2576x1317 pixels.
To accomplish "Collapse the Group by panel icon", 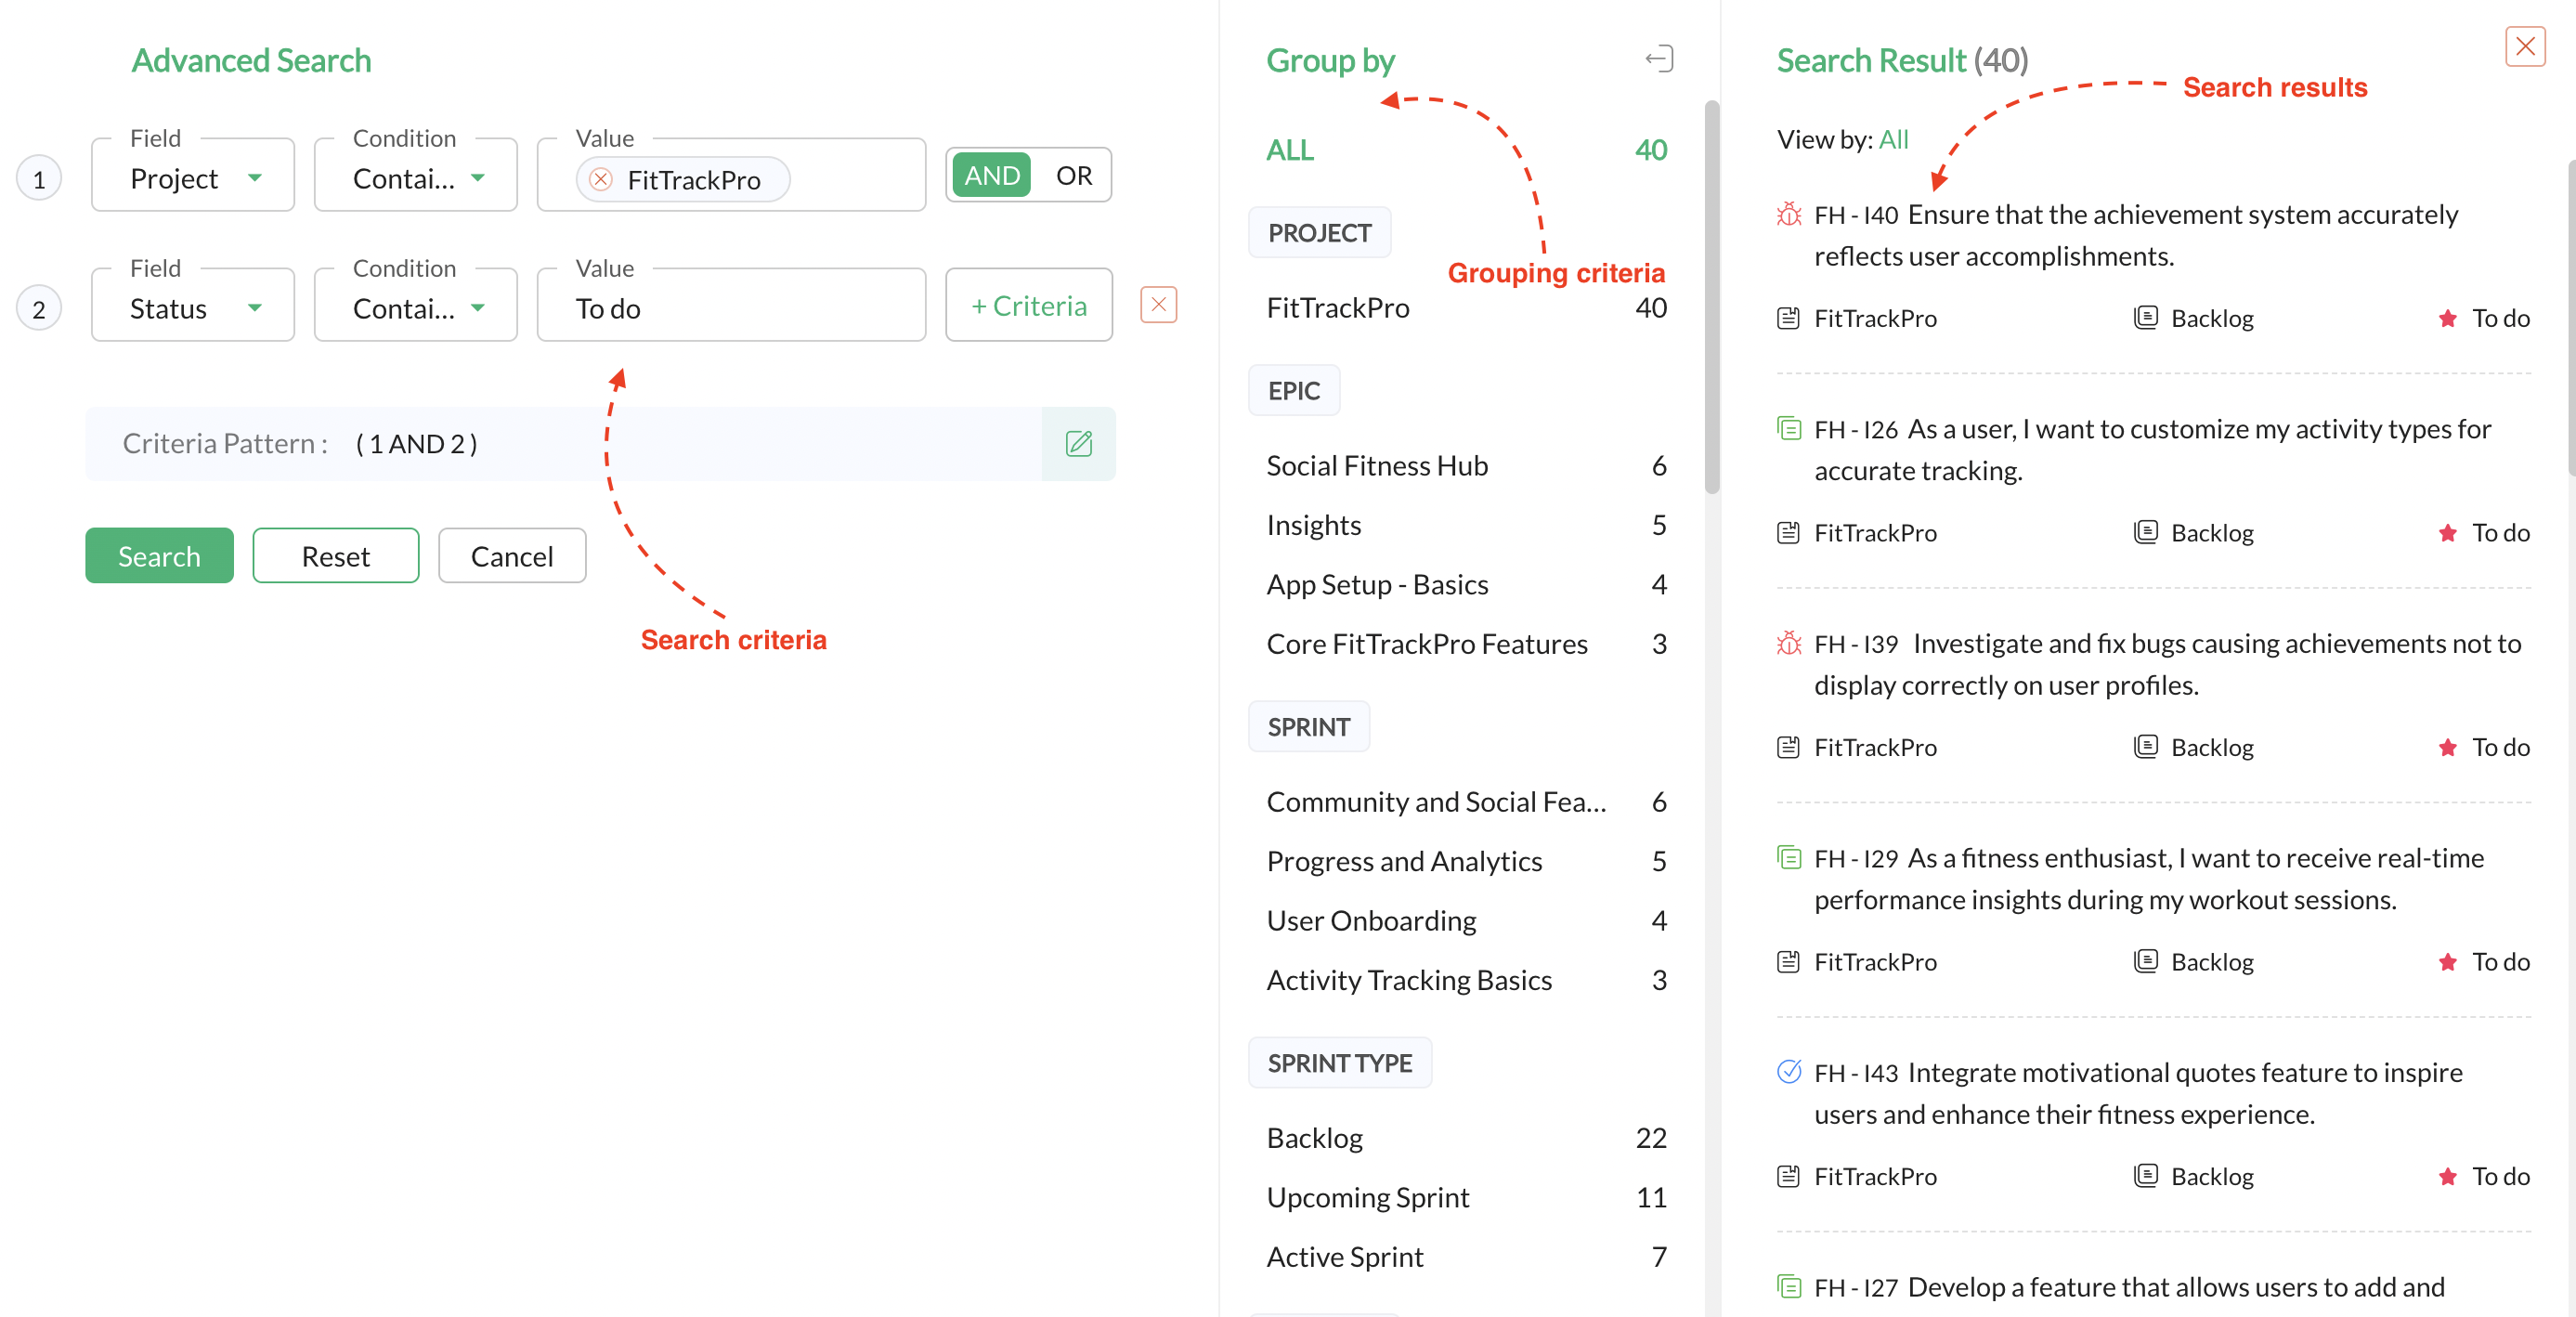I will click(x=1659, y=59).
